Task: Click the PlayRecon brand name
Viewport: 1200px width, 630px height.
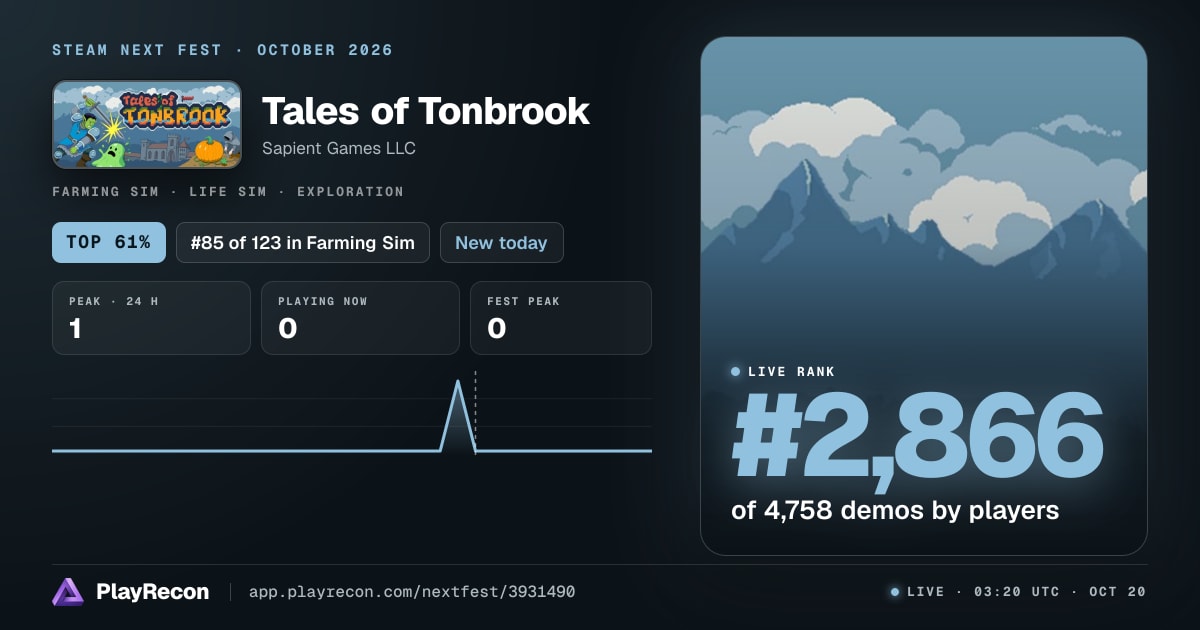Action: tap(152, 592)
